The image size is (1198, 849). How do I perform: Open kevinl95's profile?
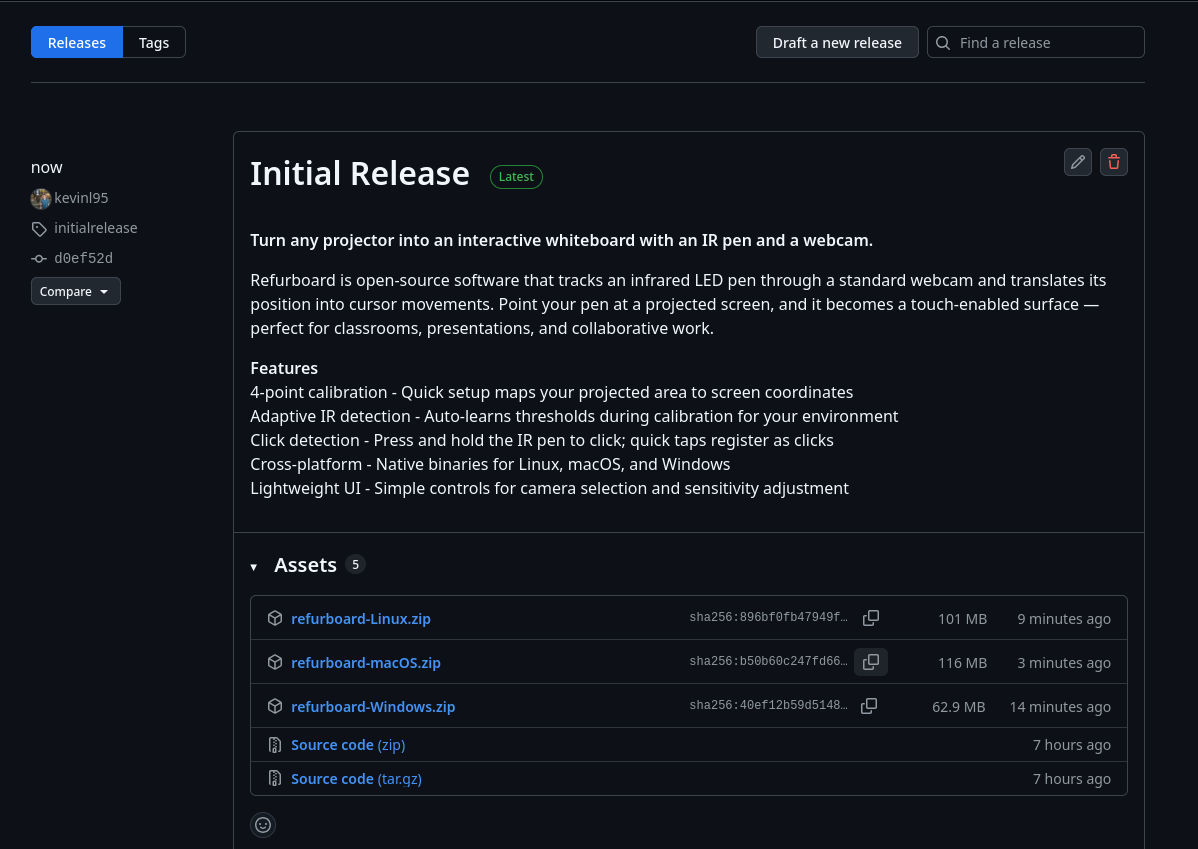coord(82,198)
